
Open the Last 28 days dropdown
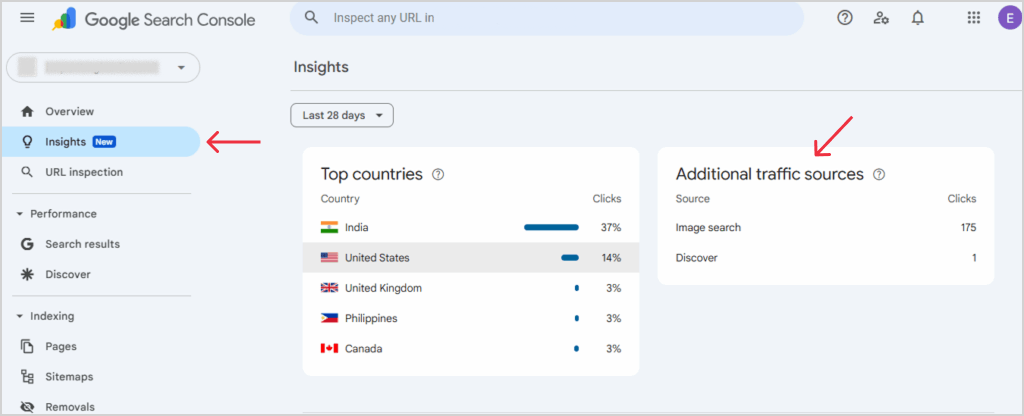(x=342, y=116)
